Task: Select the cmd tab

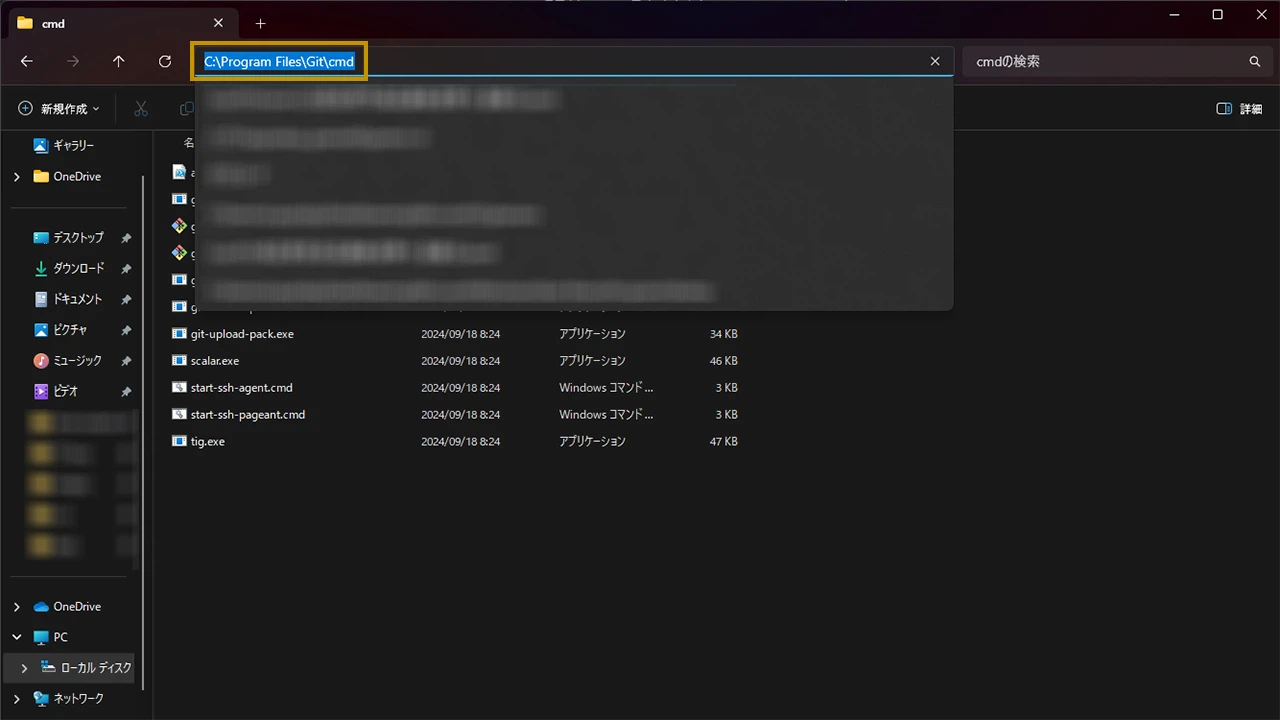Action: pos(120,23)
